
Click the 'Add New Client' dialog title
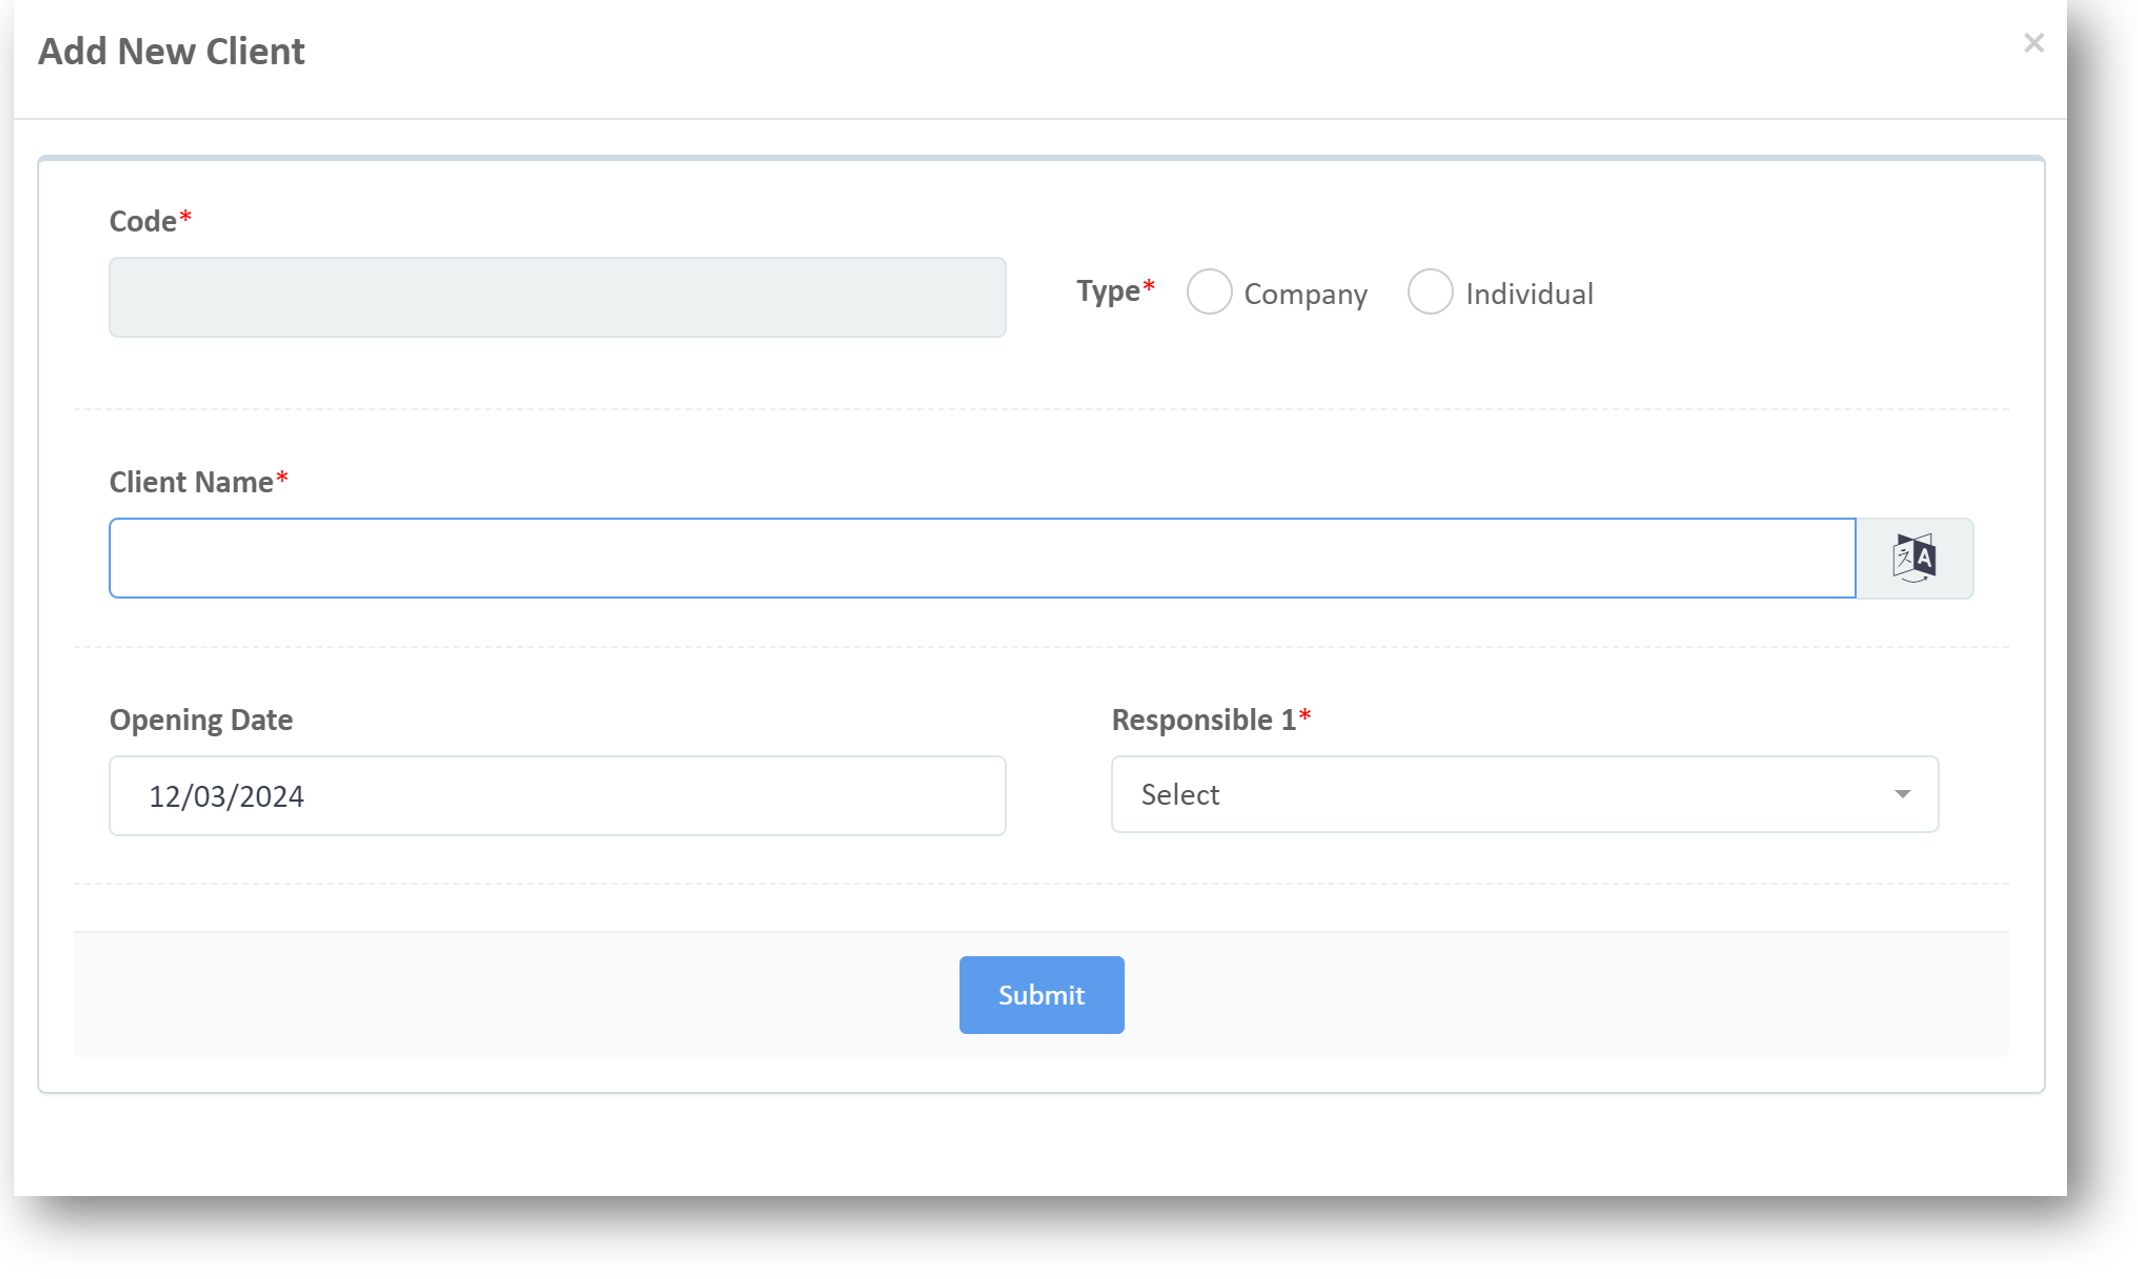click(x=171, y=51)
